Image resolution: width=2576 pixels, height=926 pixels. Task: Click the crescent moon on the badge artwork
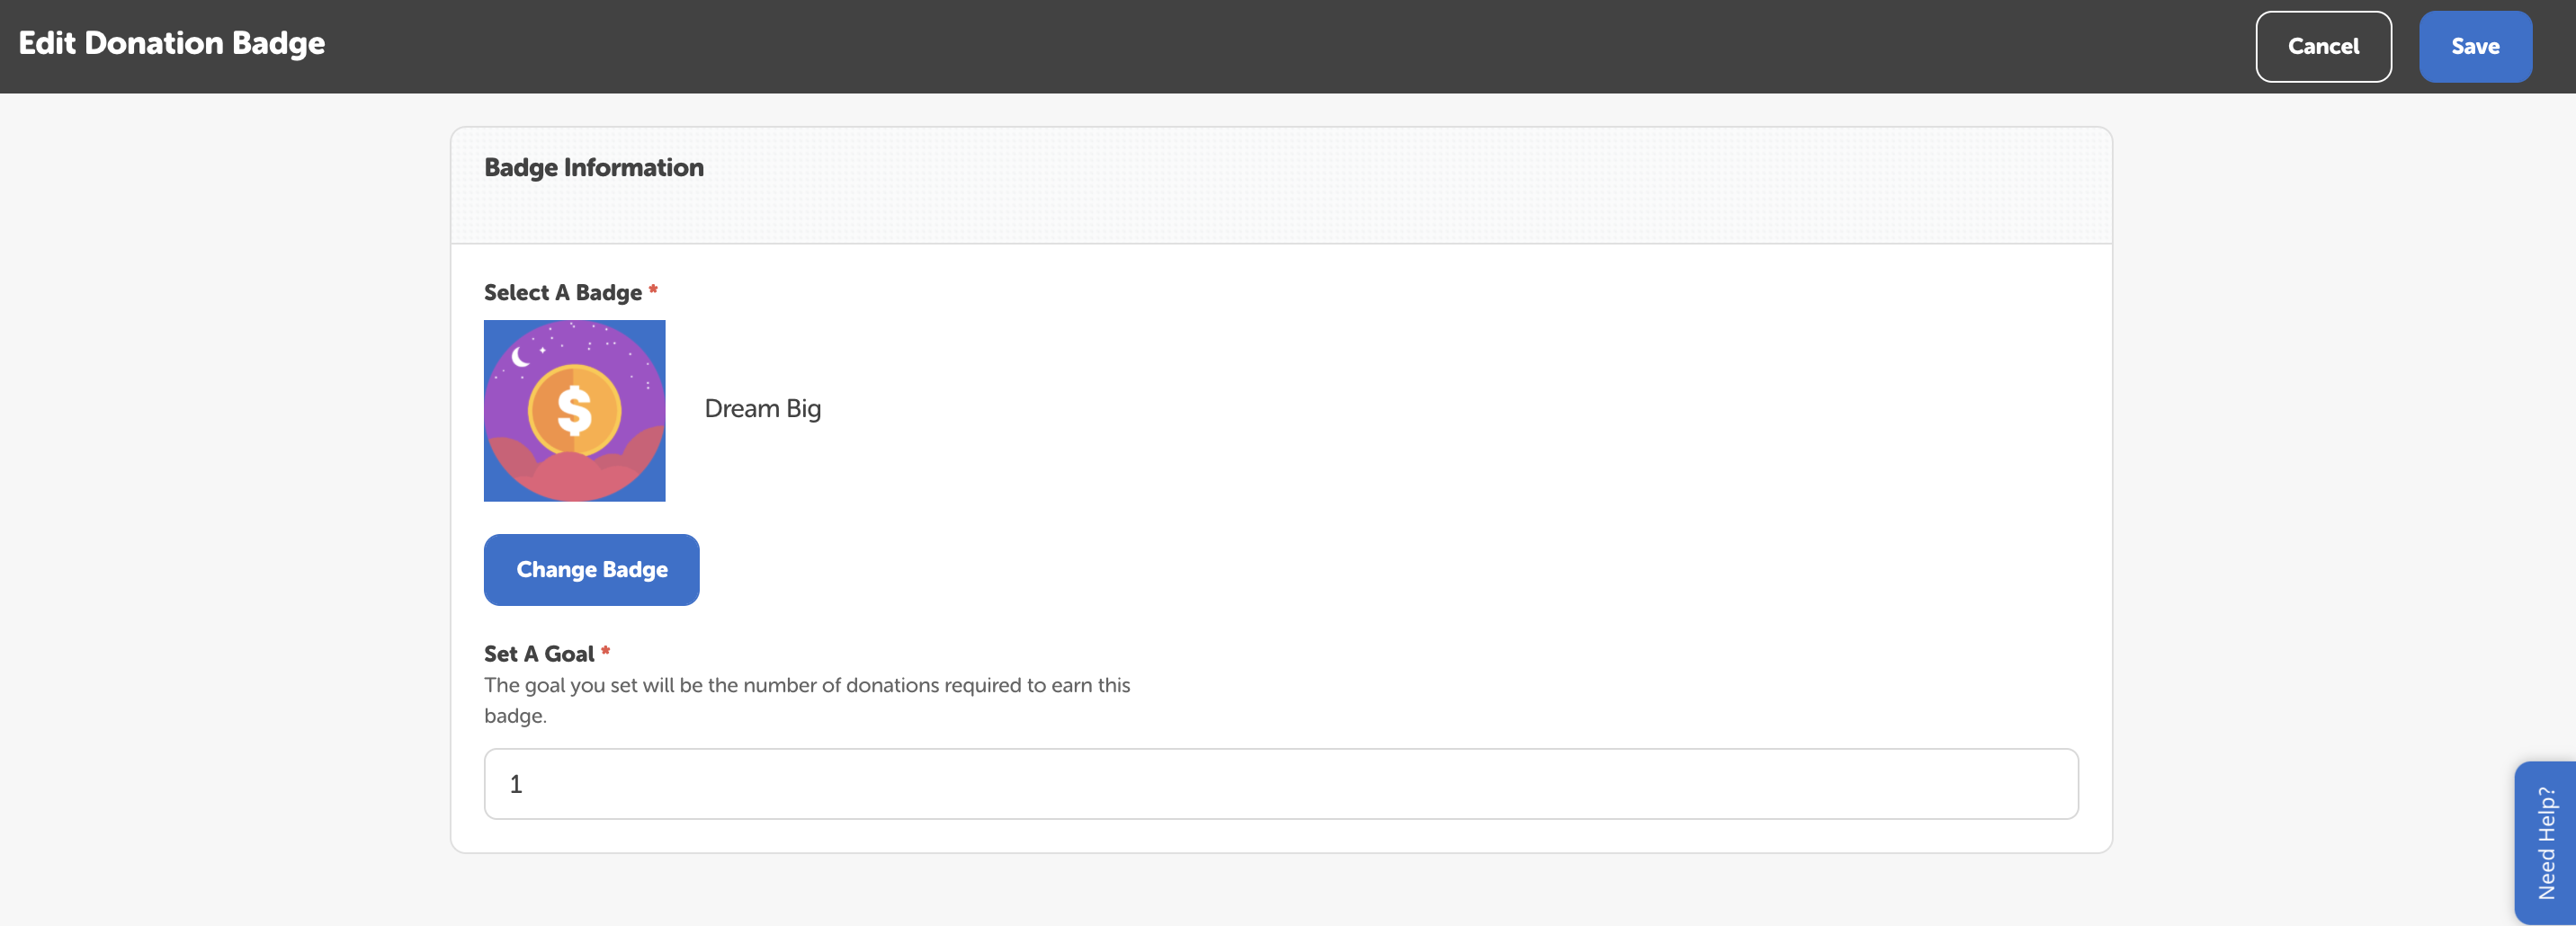[519, 356]
